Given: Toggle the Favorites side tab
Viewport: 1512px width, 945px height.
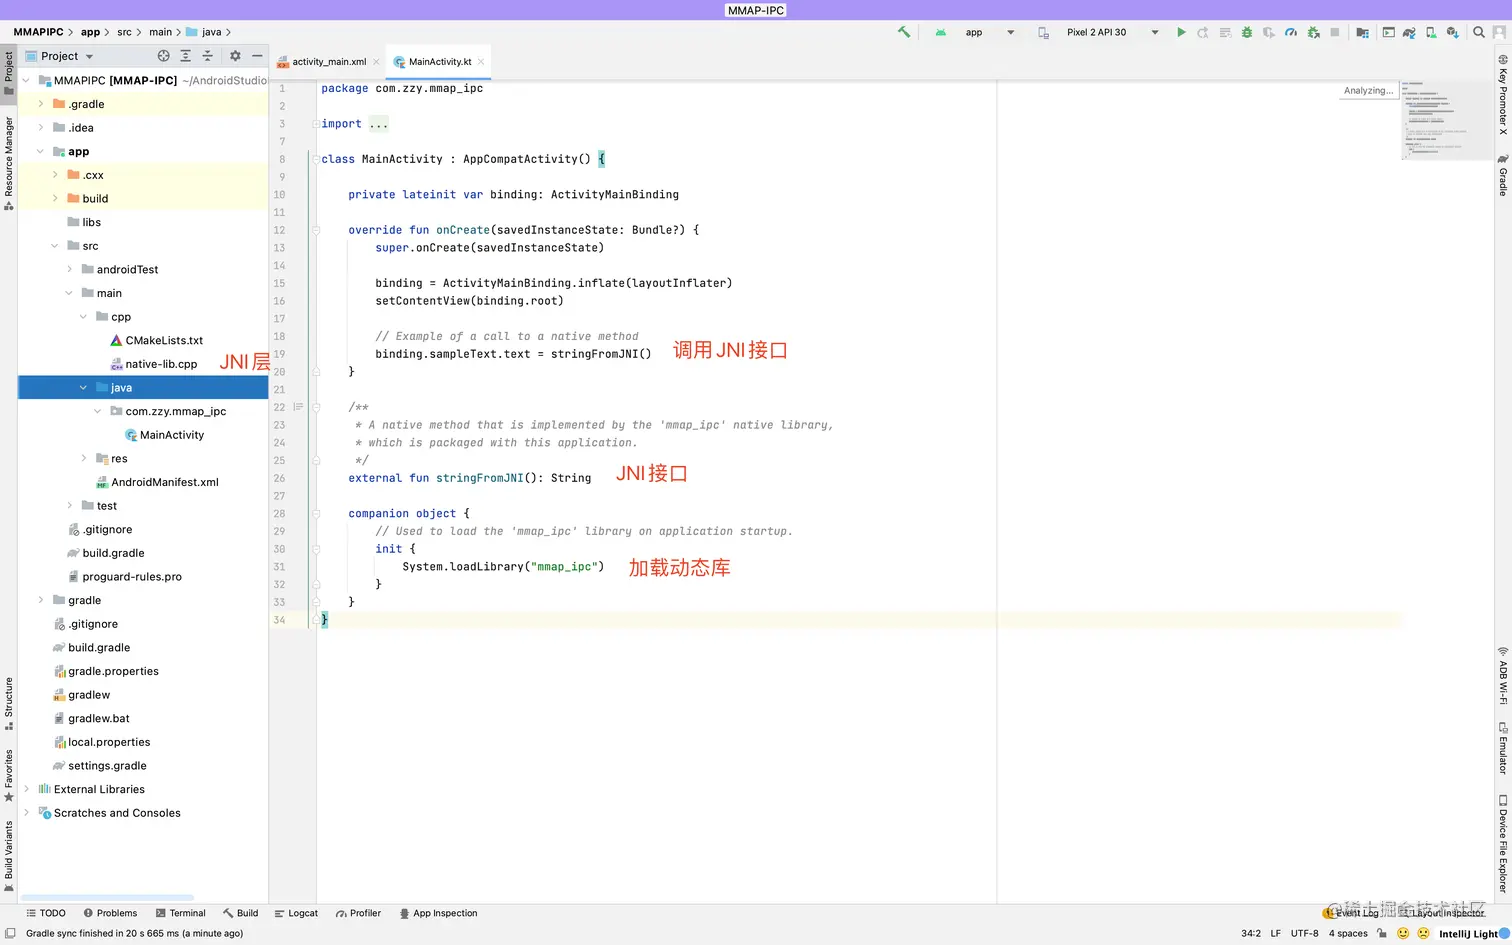Looking at the screenshot, I should coord(9,776).
